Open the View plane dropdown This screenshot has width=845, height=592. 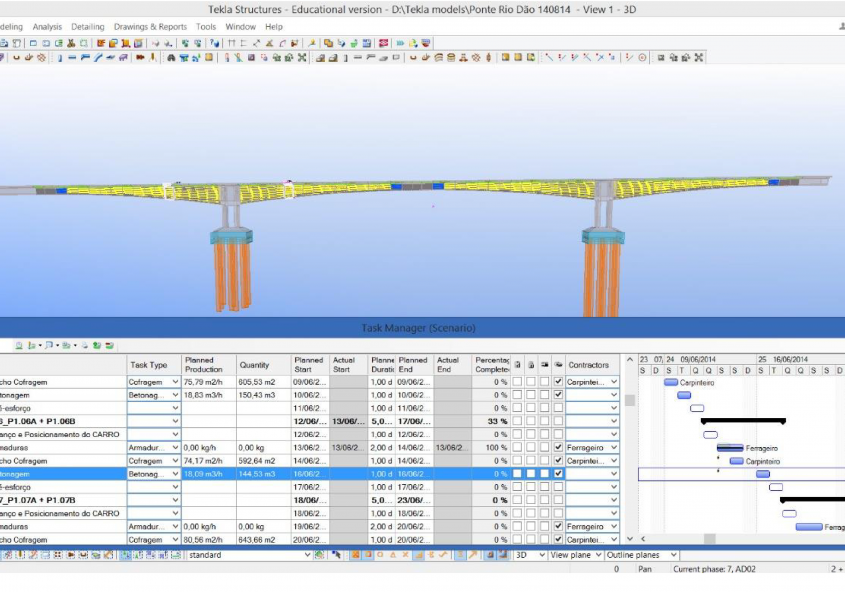[x=598, y=555]
